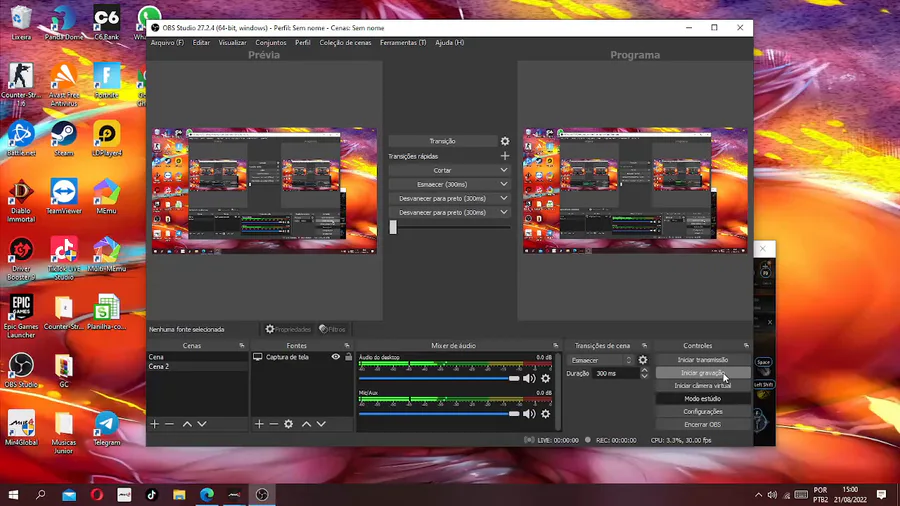Open Ferramentas (T) menu

tap(403, 42)
